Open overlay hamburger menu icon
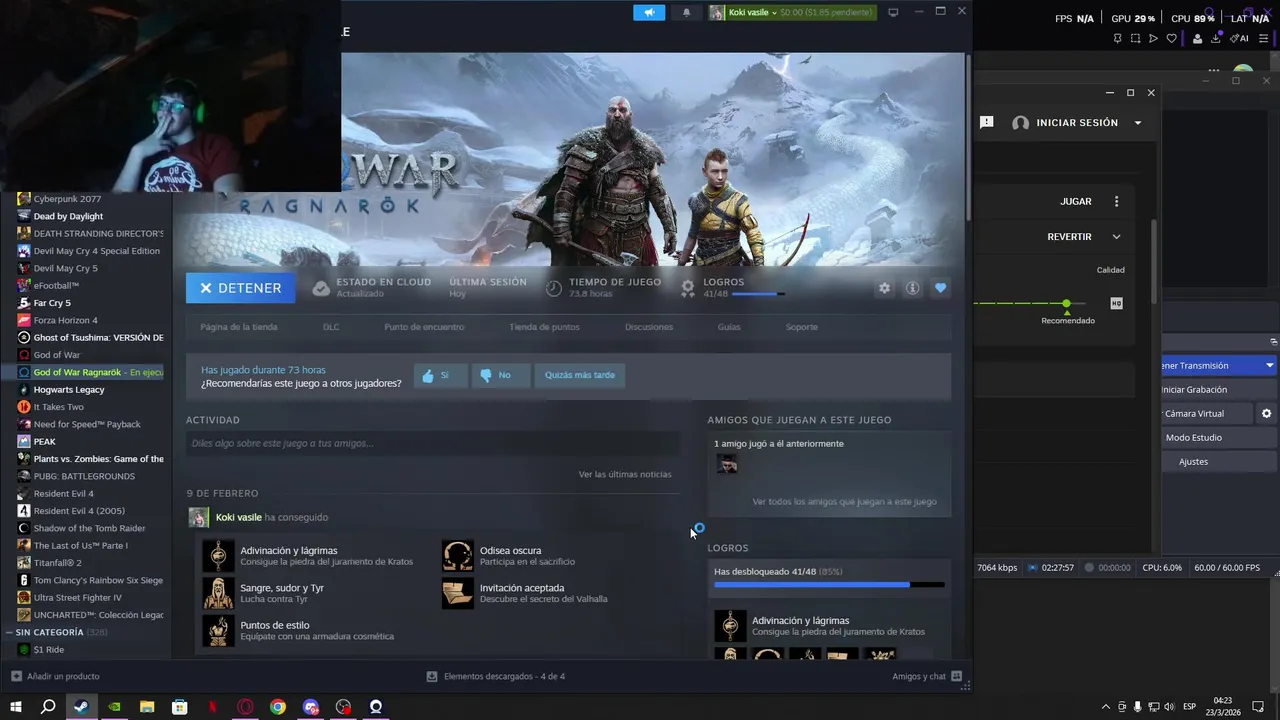This screenshot has width=1280, height=720. click(1265, 38)
